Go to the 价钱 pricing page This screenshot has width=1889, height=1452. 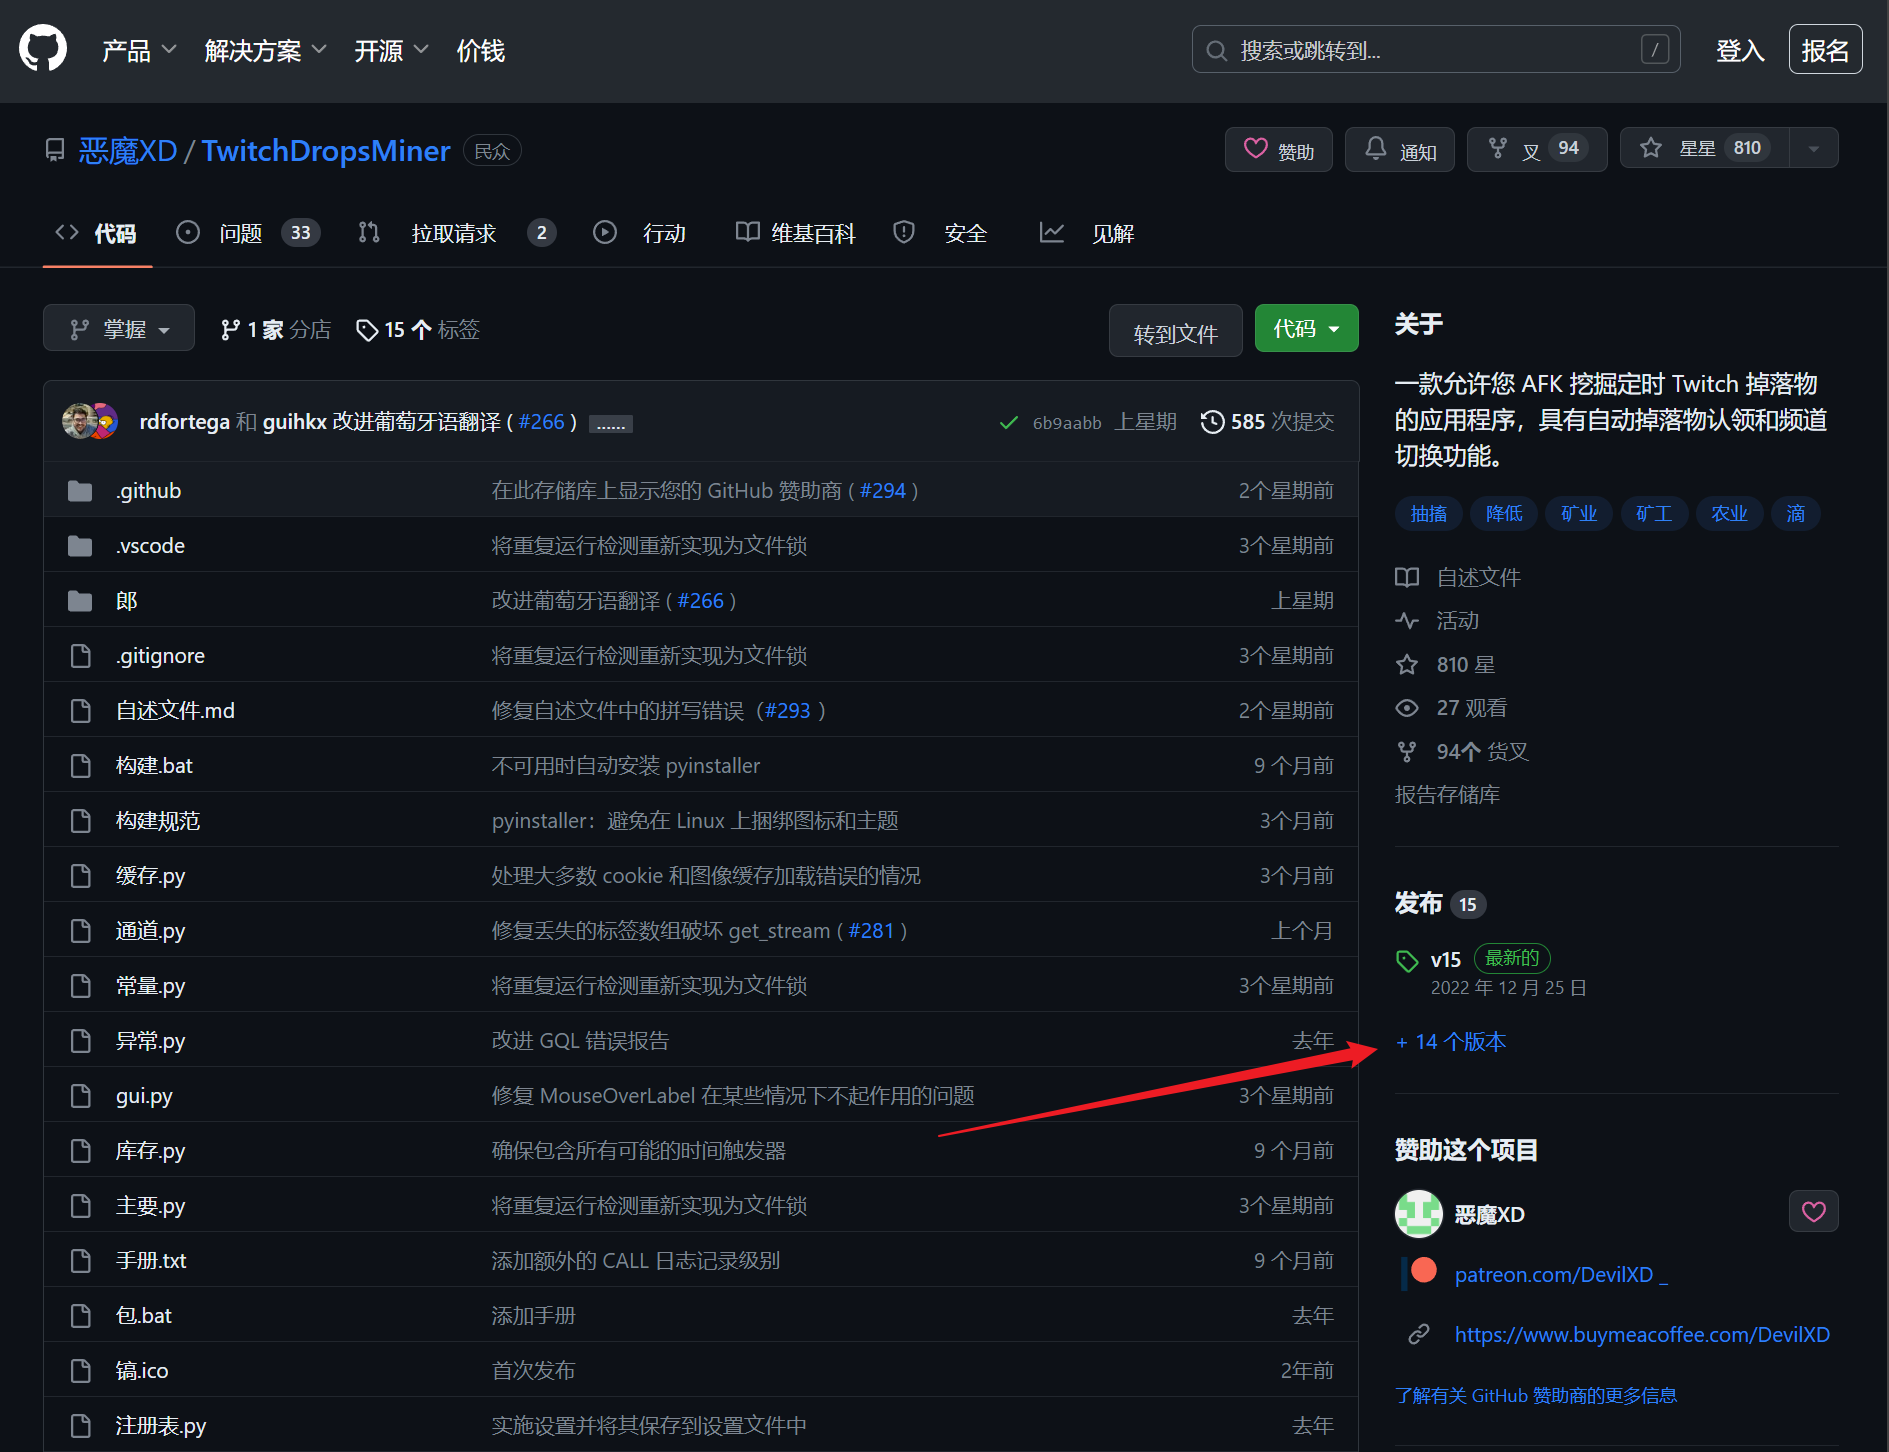(480, 50)
